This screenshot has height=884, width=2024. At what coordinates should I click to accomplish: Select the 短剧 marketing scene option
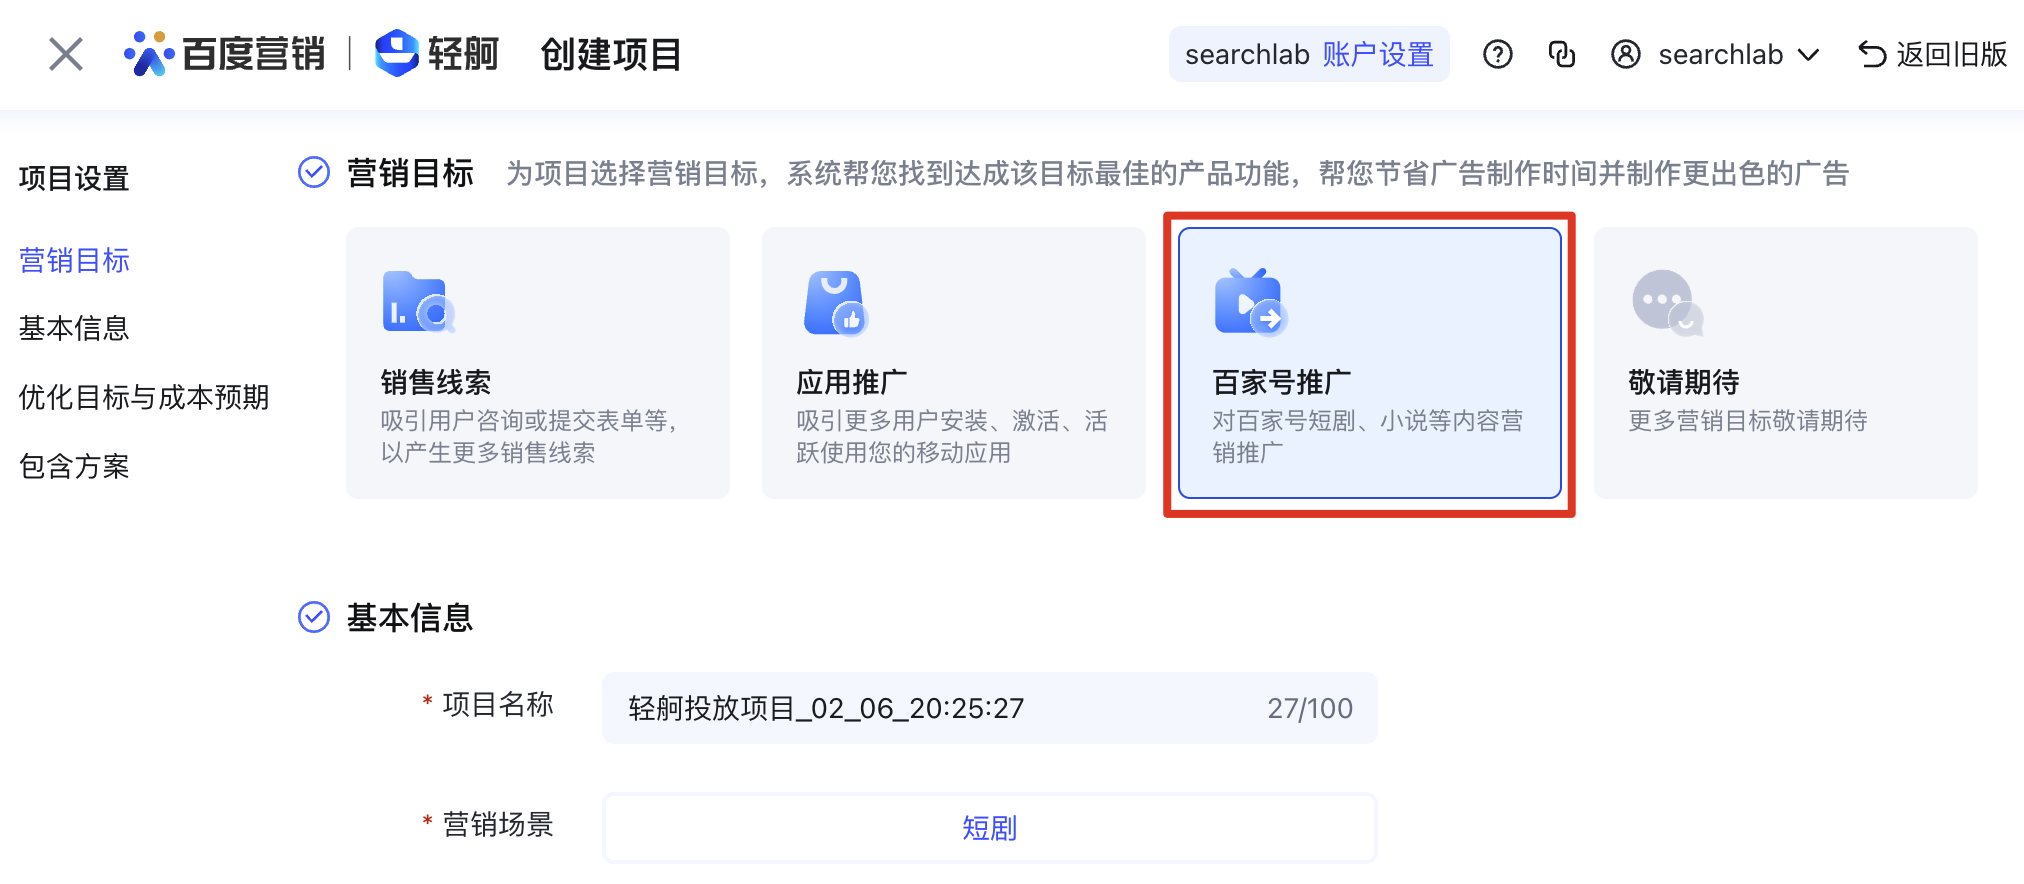click(x=990, y=828)
